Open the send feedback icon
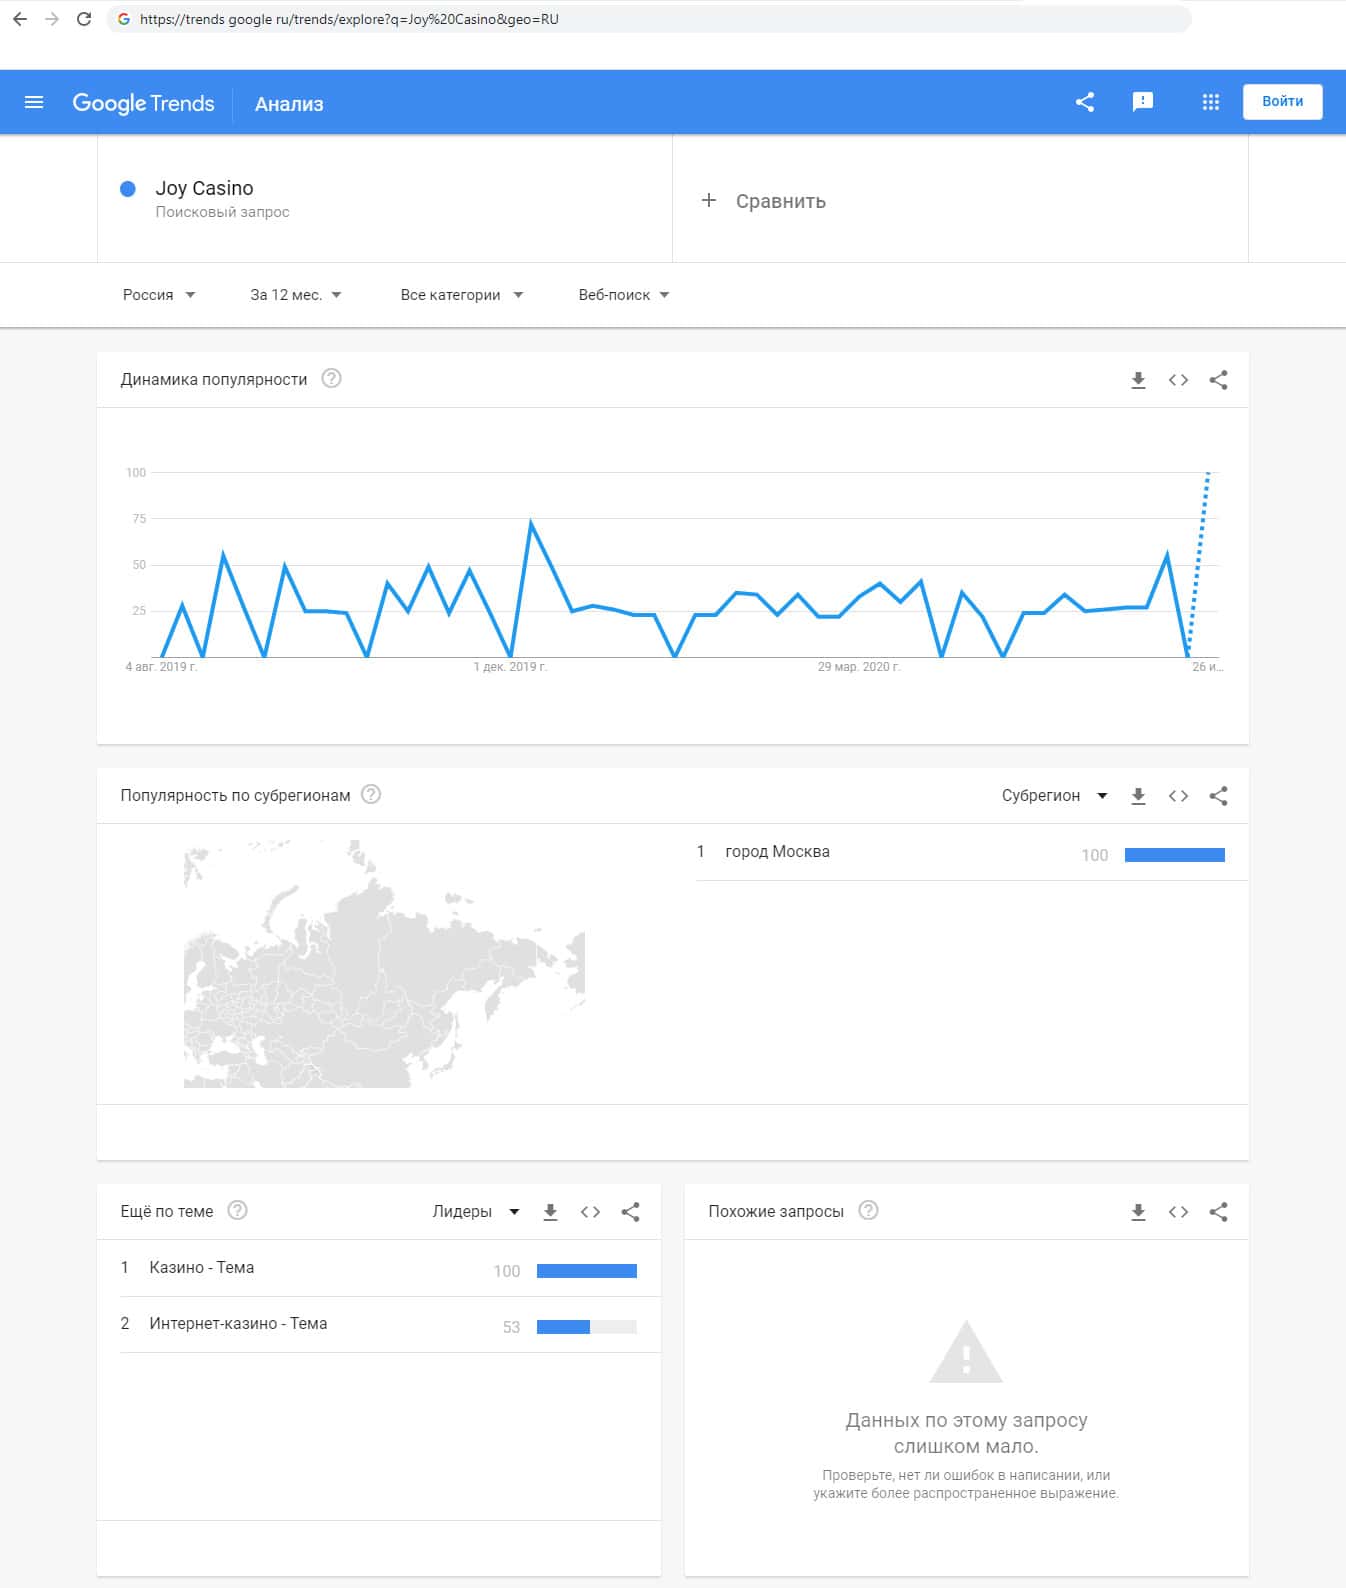 click(1142, 102)
